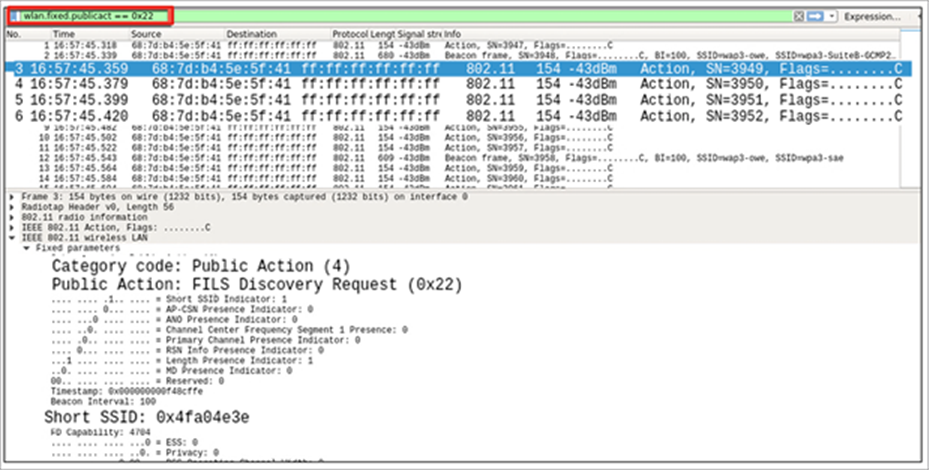Select packet 10 with SN=3956
This screenshot has width=929, height=470.
pyautogui.click(x=453, y=138)
